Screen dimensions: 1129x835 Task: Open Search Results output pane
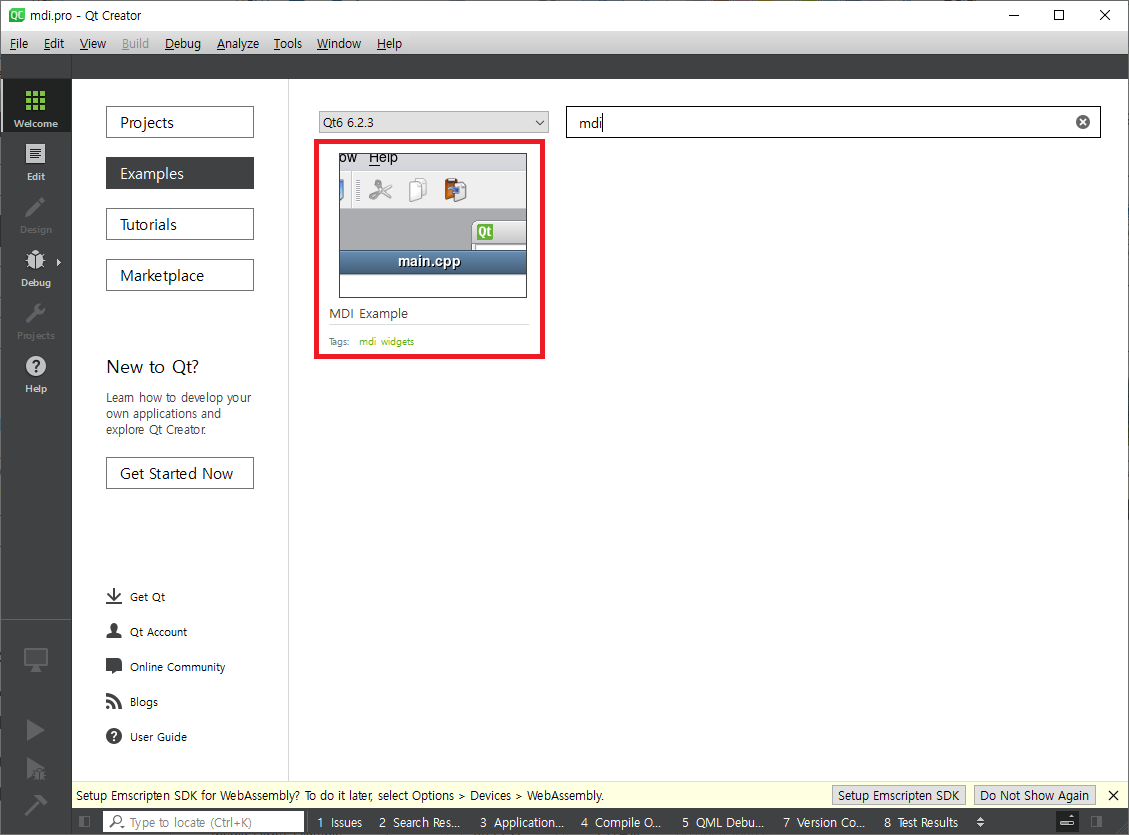coord(420,822)
